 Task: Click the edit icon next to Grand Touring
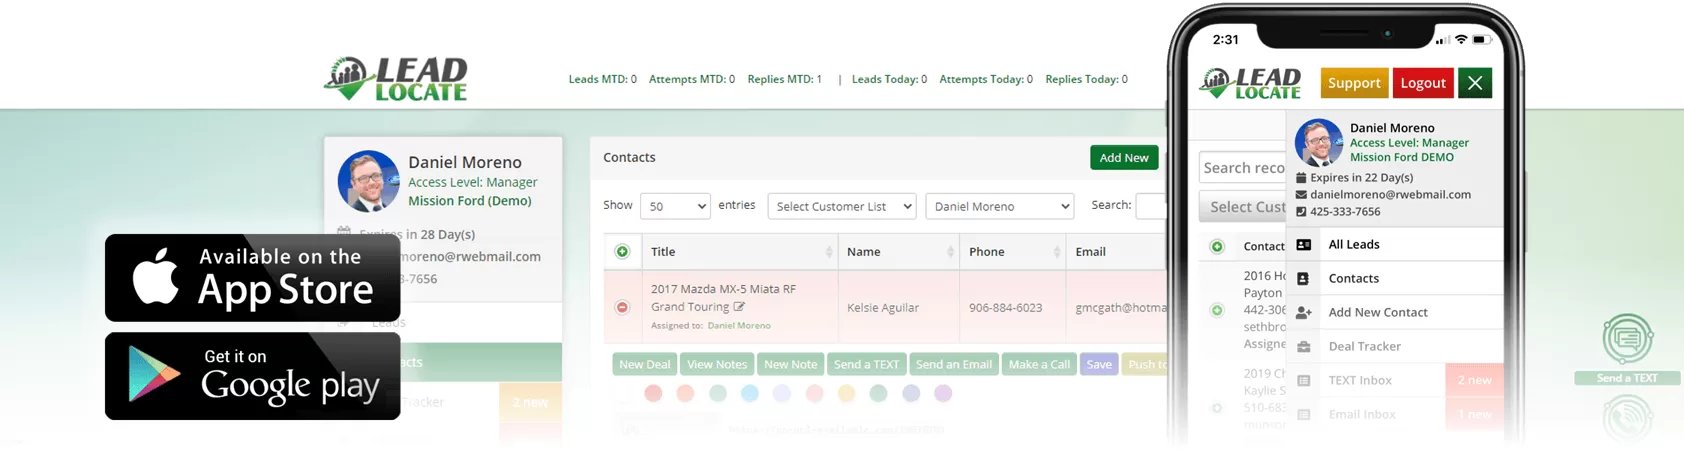pyautogui.click(x=739, y=307)
